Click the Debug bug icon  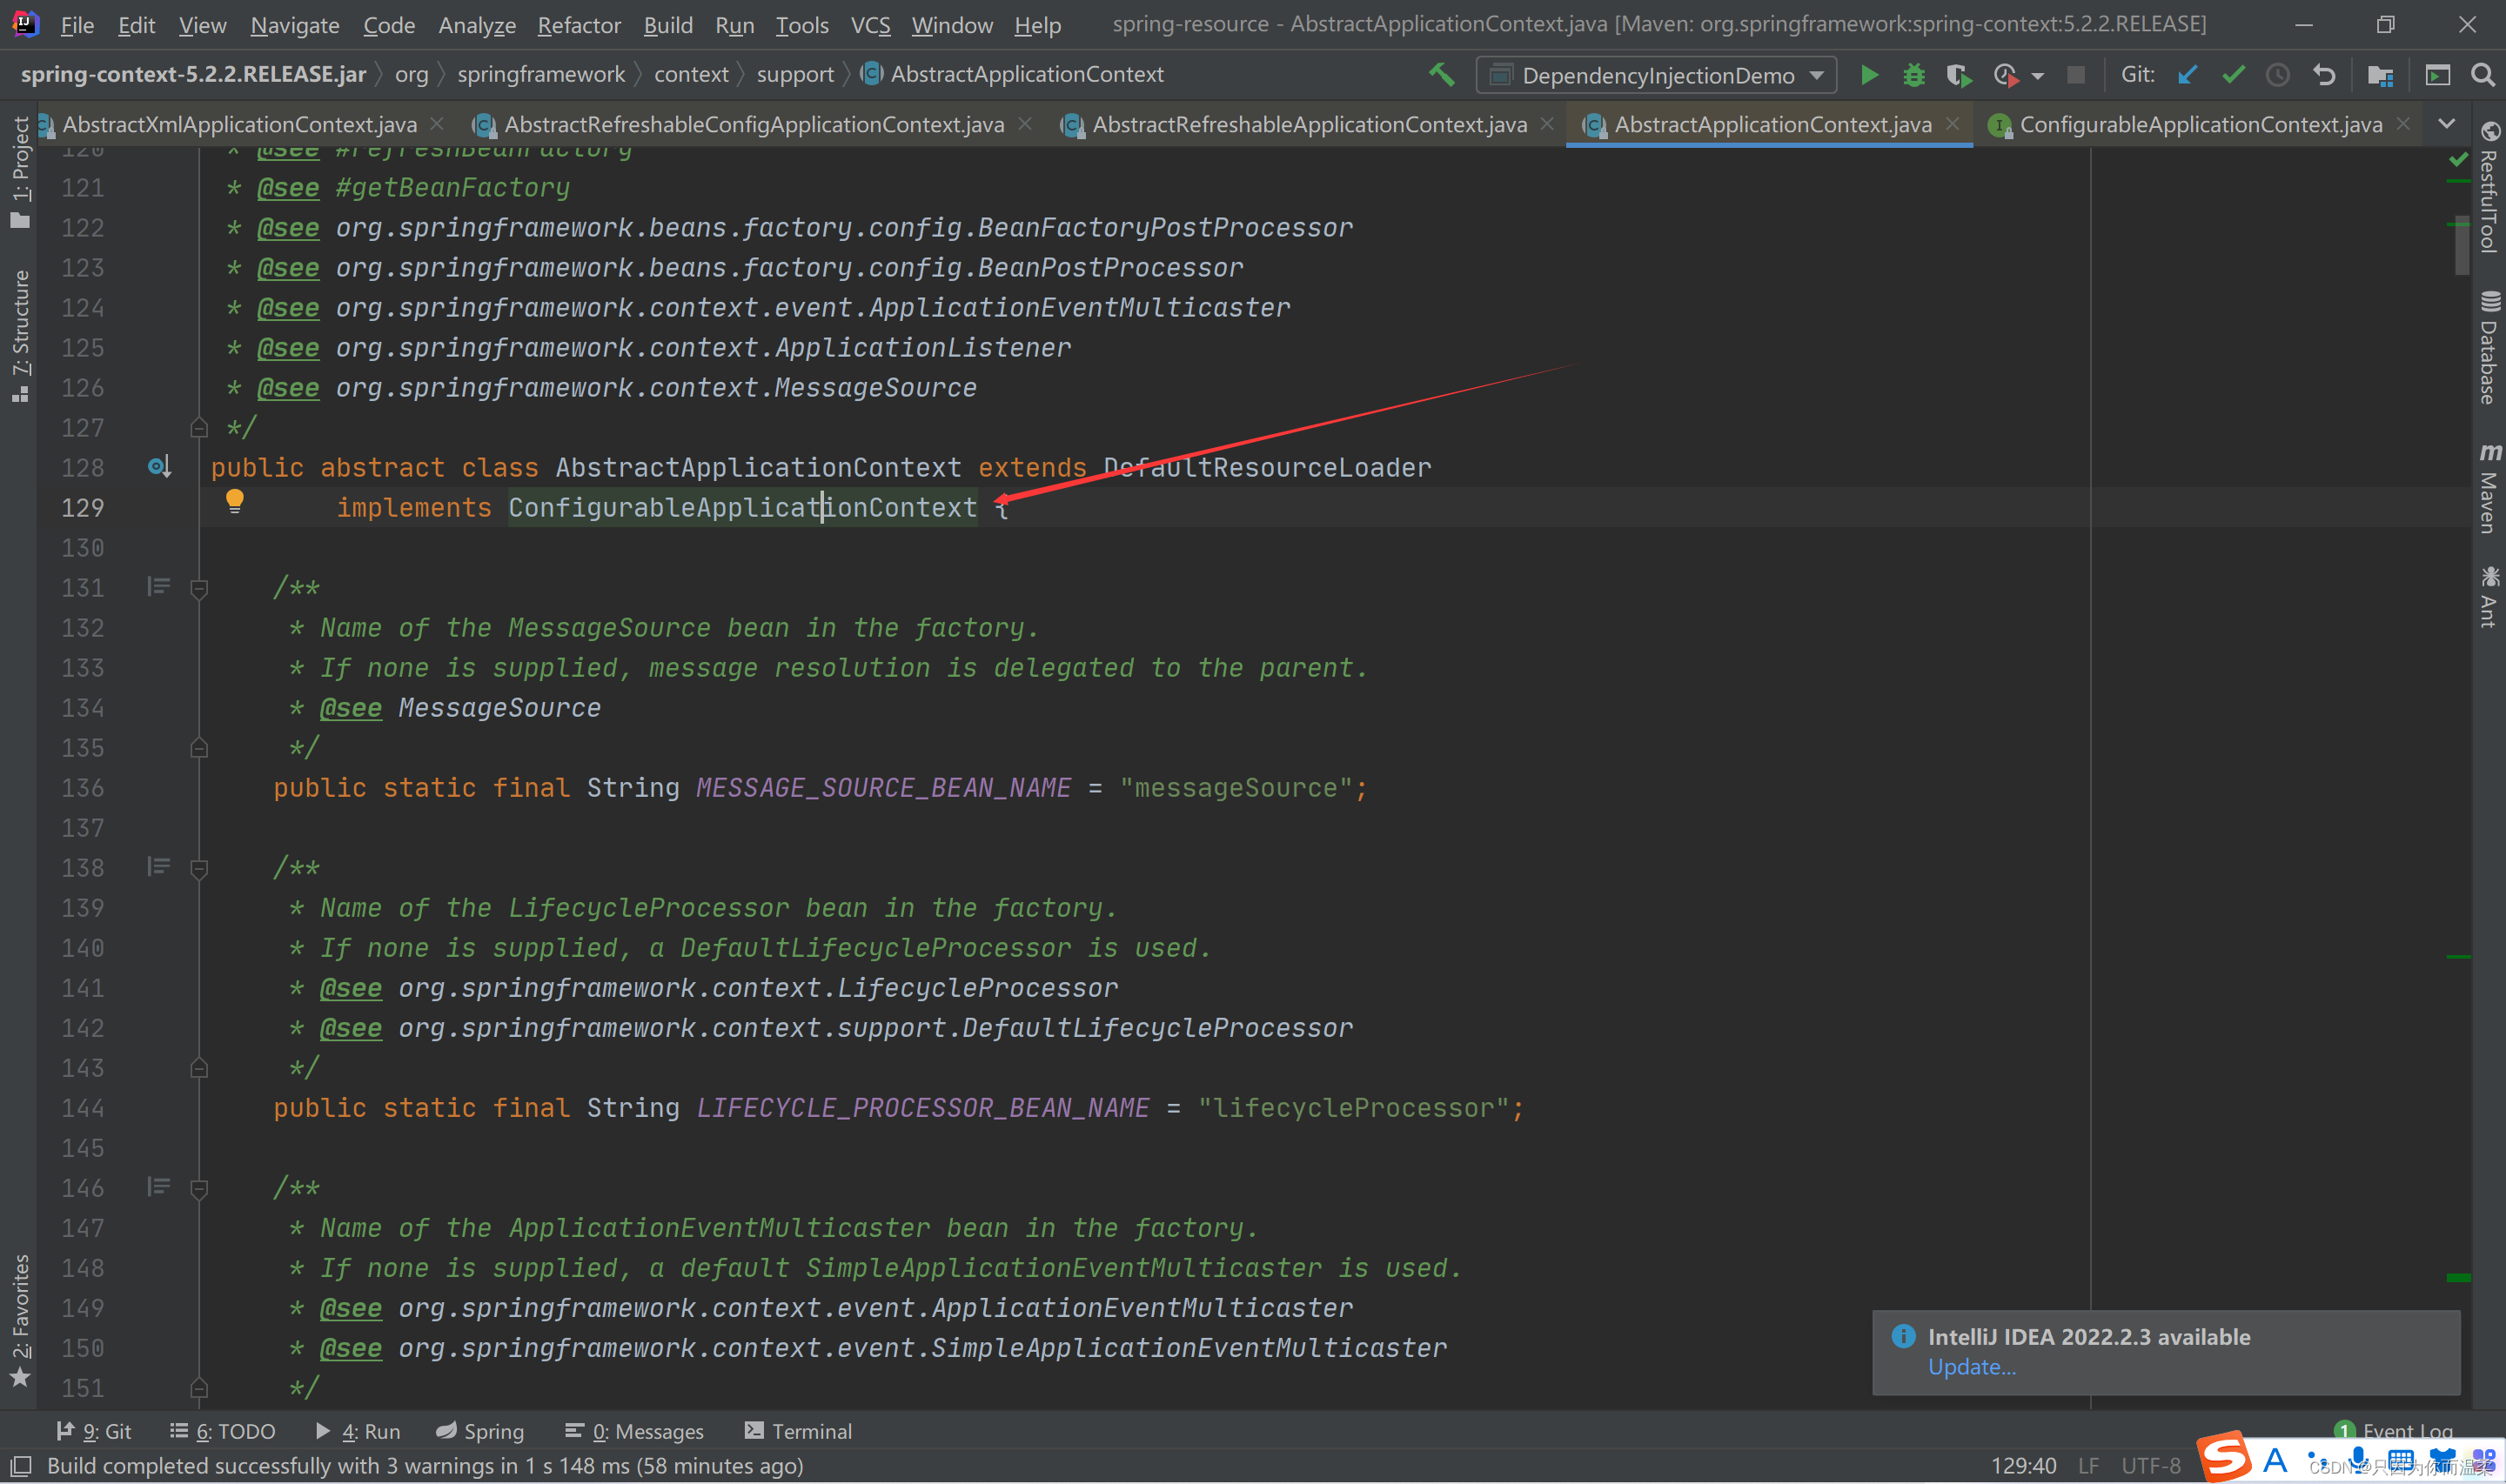(x=1913, y=75)
